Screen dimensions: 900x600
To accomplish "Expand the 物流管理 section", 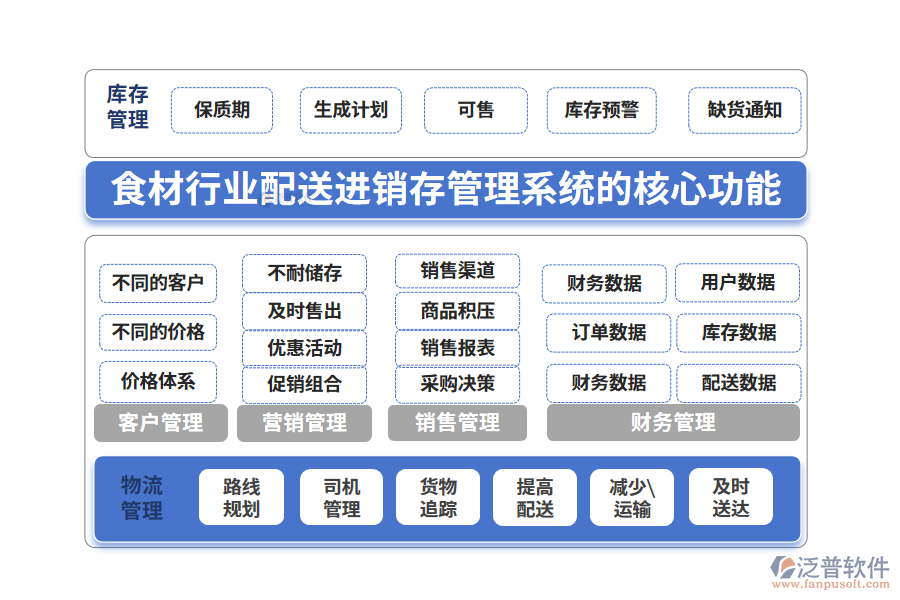I will coord(140,496).
